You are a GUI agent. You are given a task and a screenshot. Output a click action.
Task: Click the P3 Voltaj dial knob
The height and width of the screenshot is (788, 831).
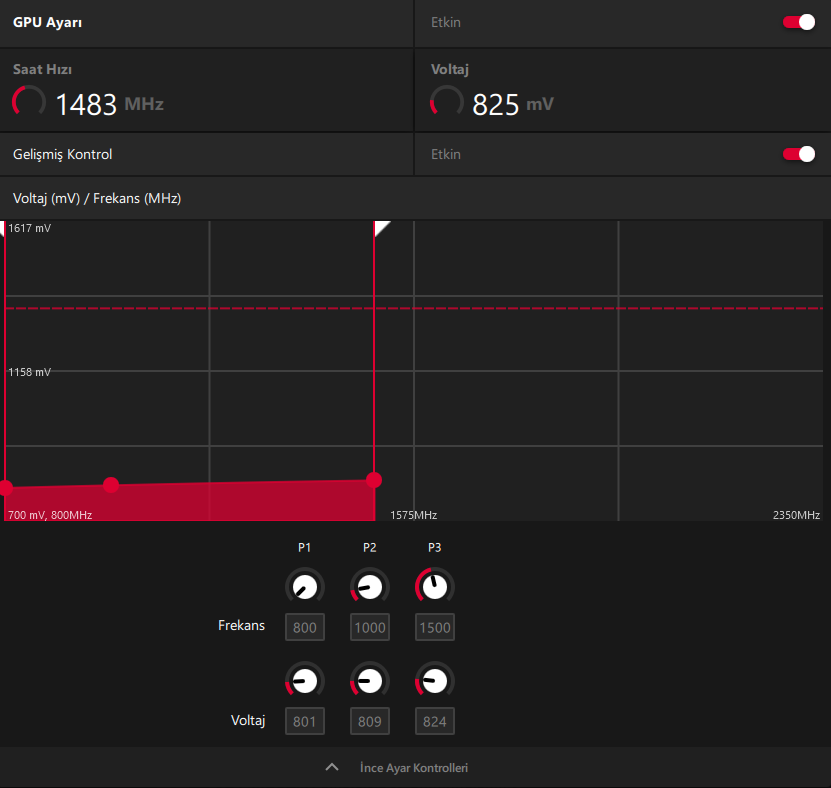point(435,681)
